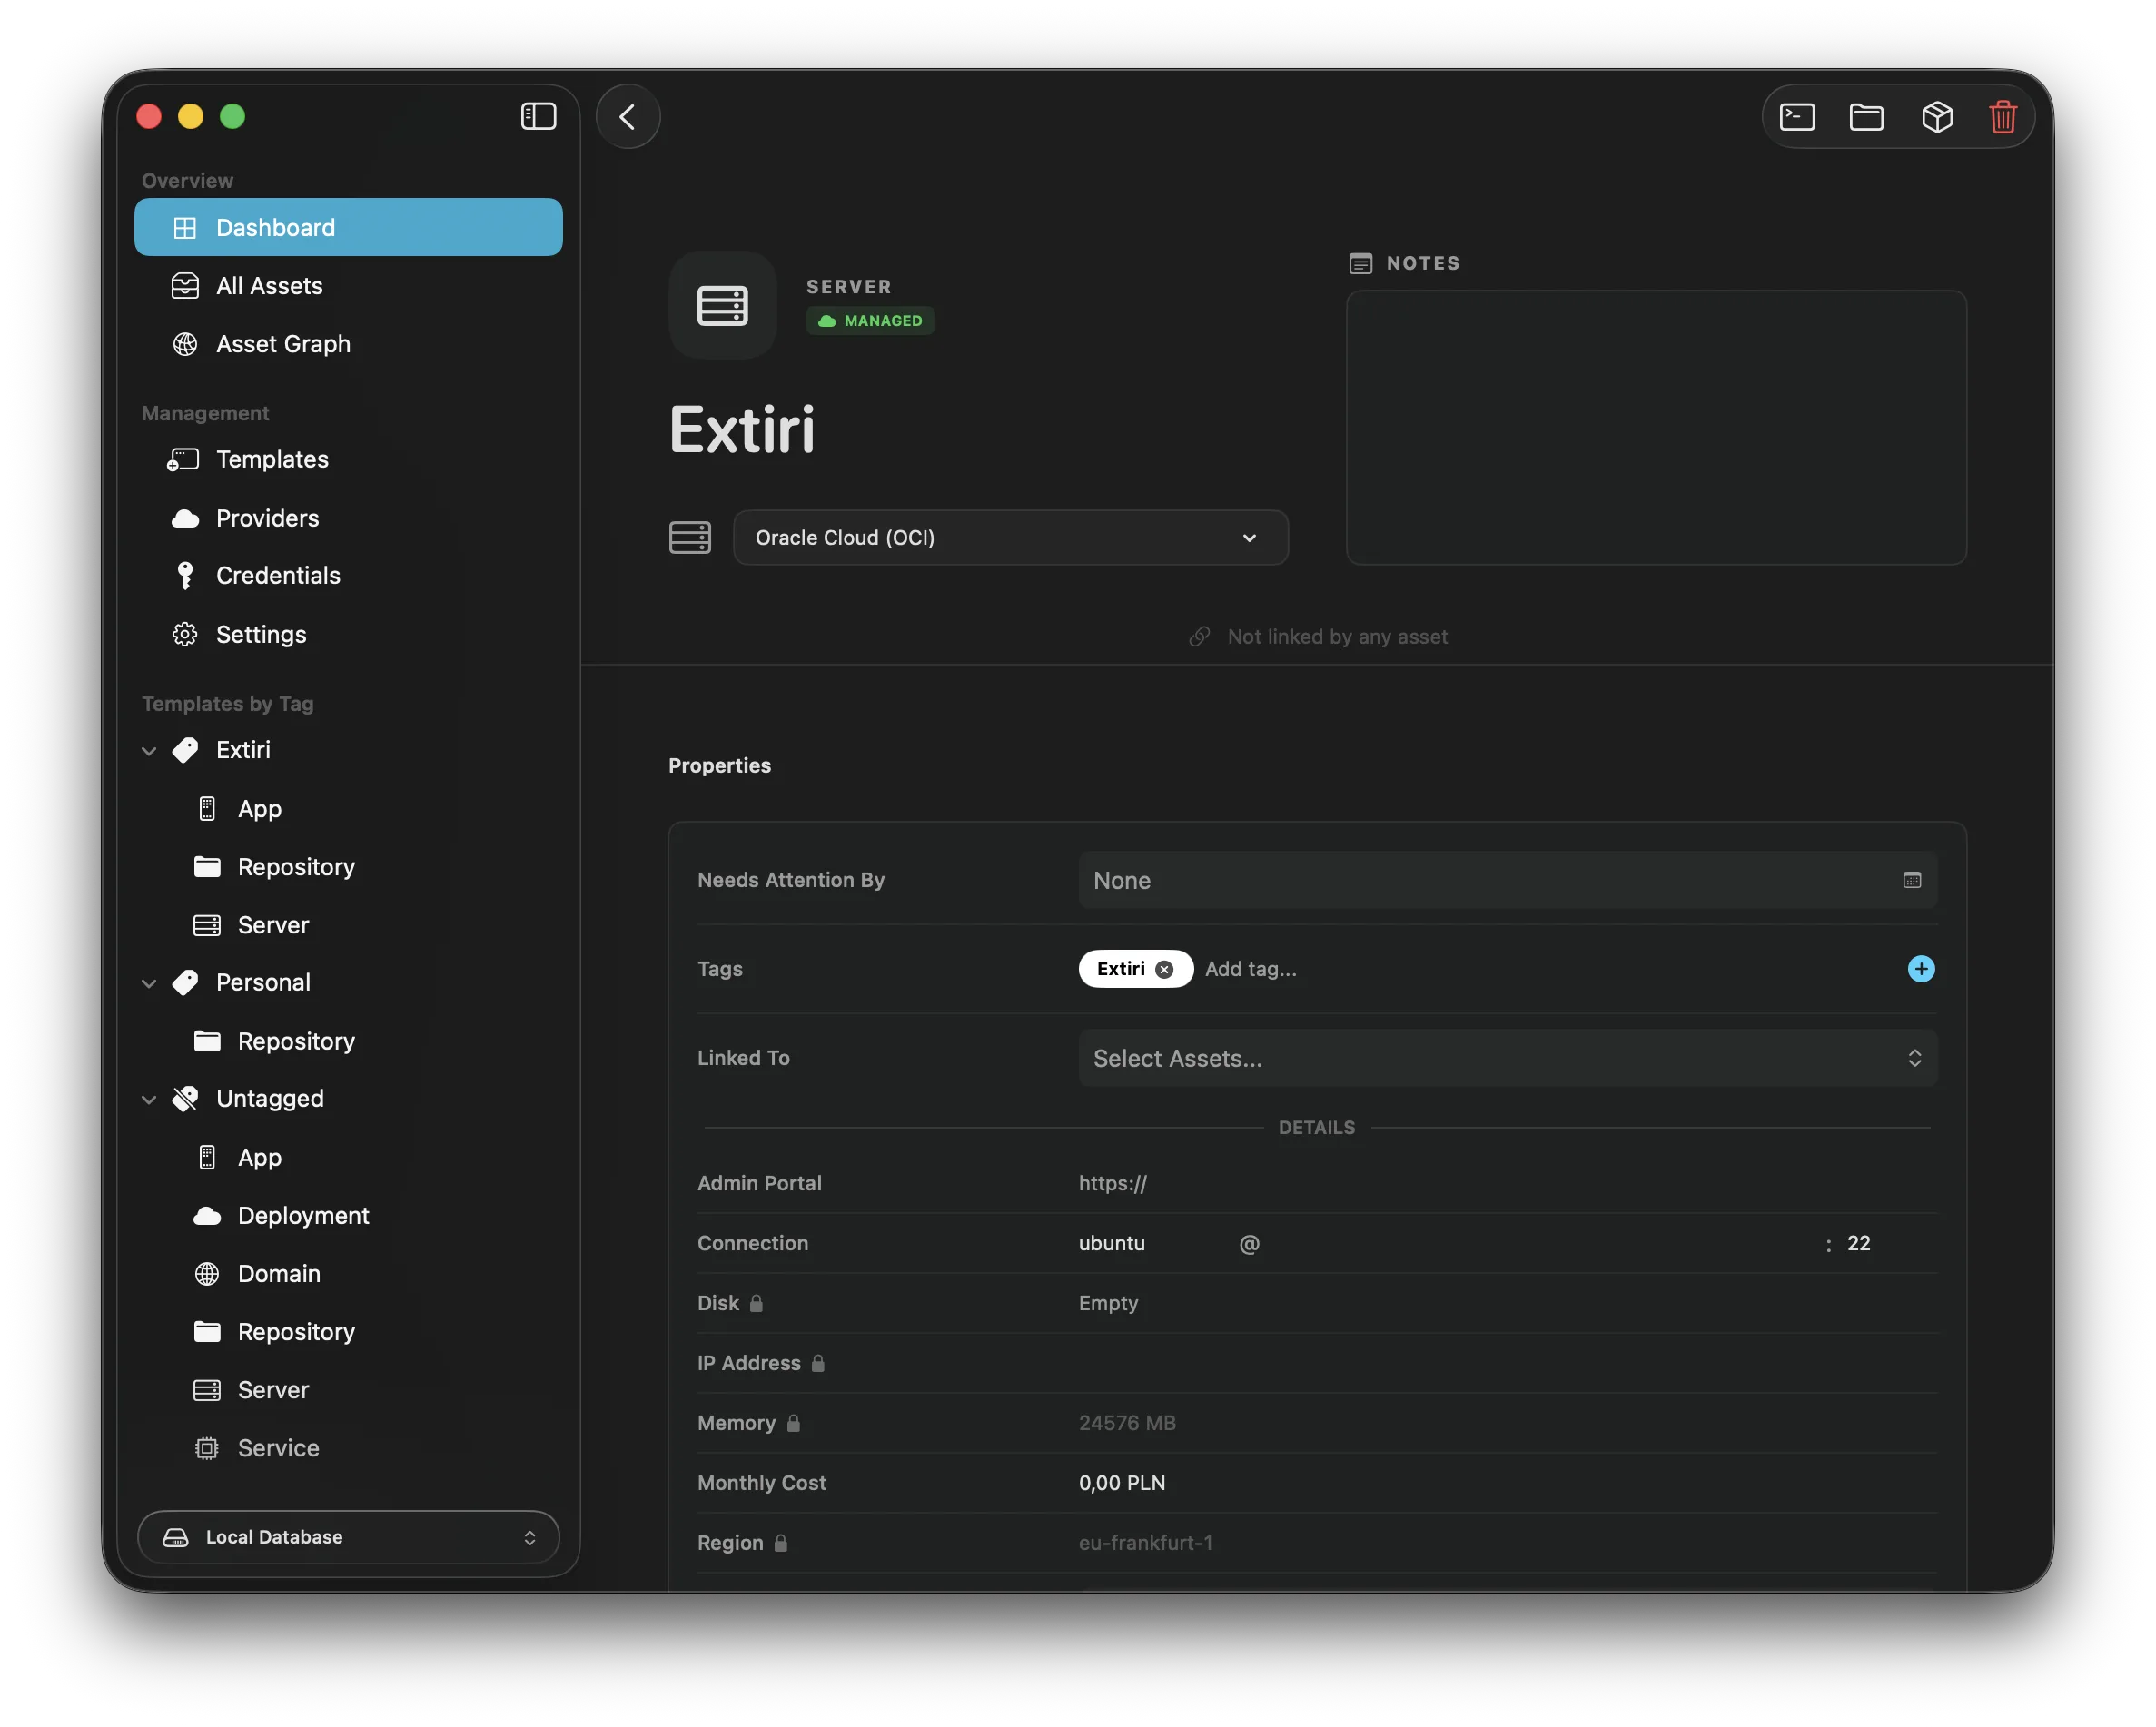
Task: Open Settings in the sidebar
Action: click(x=348, y=634)
